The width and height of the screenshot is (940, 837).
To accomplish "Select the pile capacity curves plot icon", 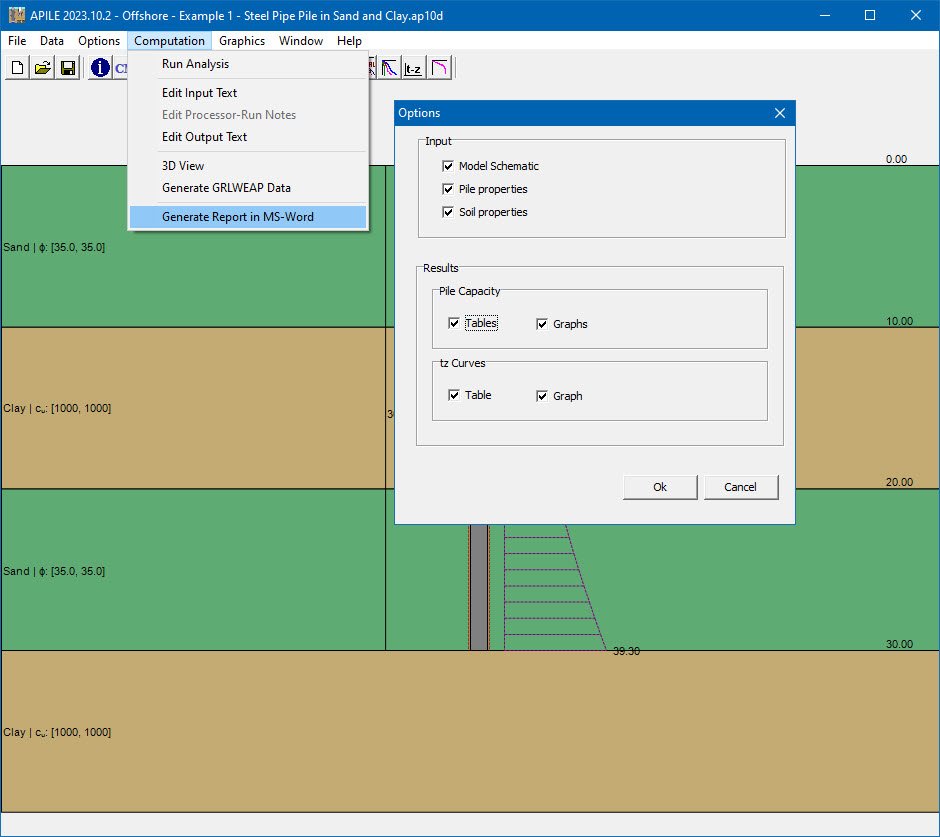I will pos(388,67).
